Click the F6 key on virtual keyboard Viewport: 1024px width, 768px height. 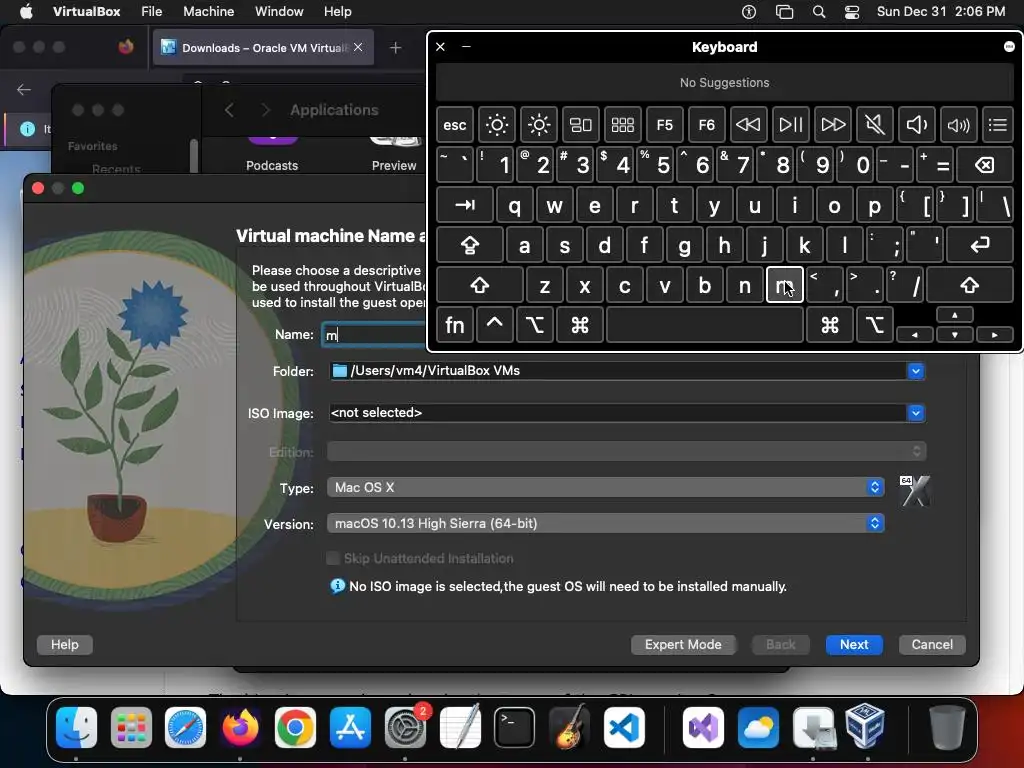tap(707, 125)
